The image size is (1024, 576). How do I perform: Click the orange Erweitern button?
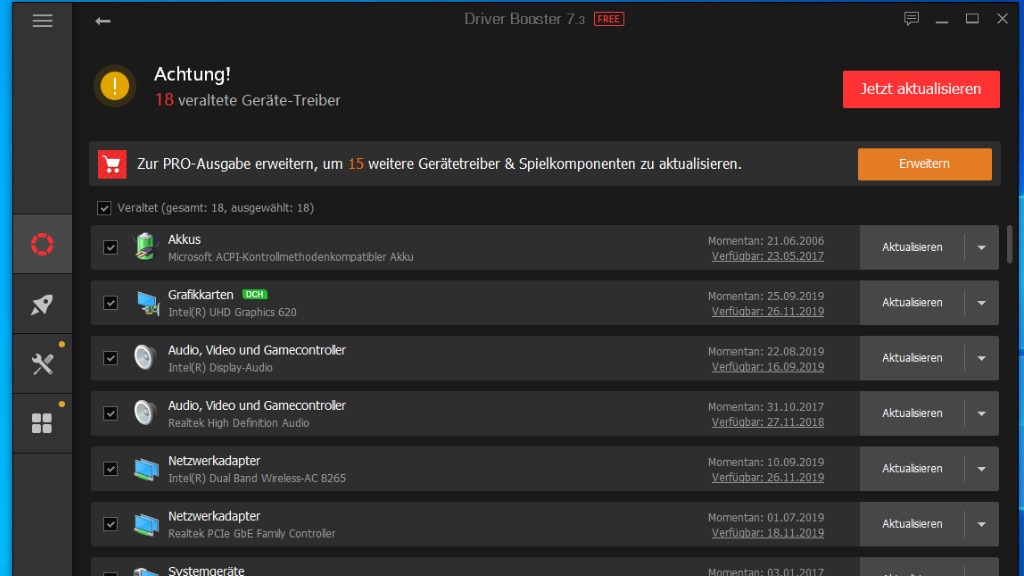pyautogui.click(x=924, y=164)
